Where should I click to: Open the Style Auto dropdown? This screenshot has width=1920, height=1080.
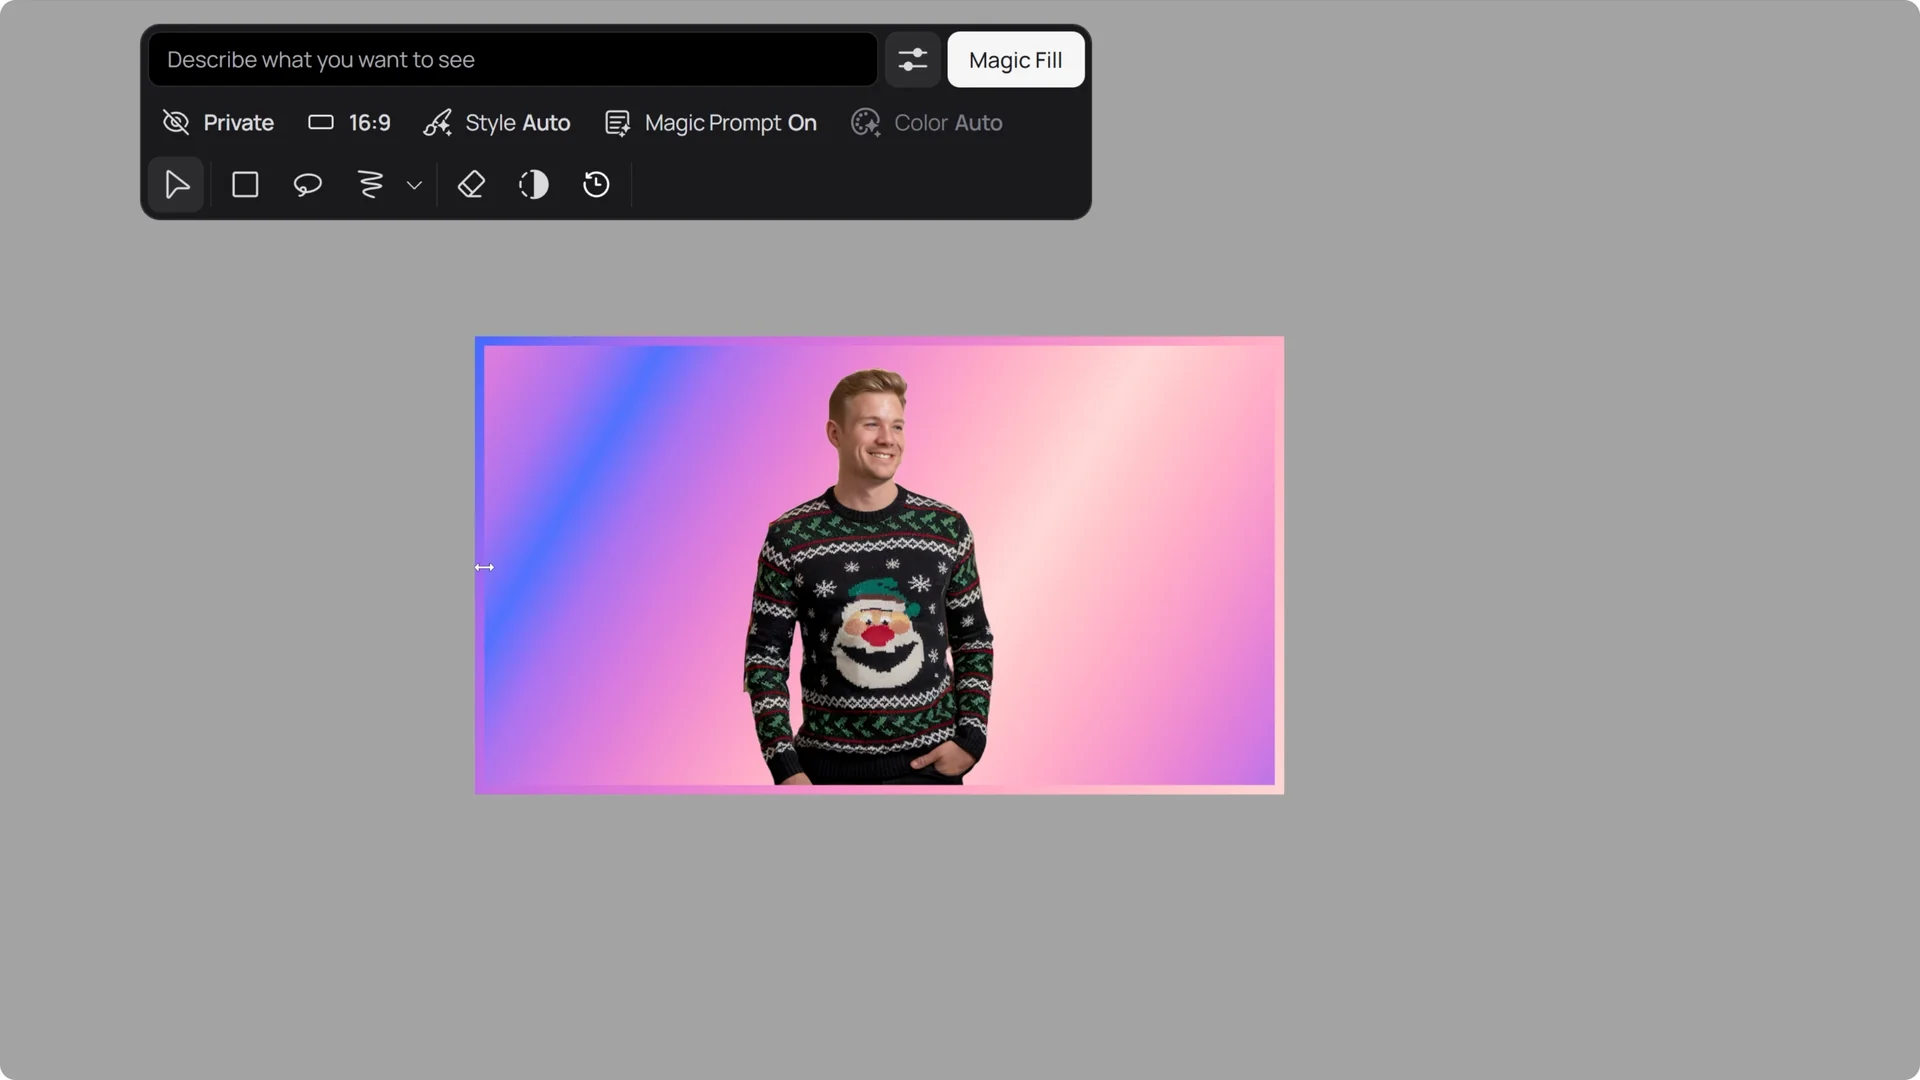518,122
